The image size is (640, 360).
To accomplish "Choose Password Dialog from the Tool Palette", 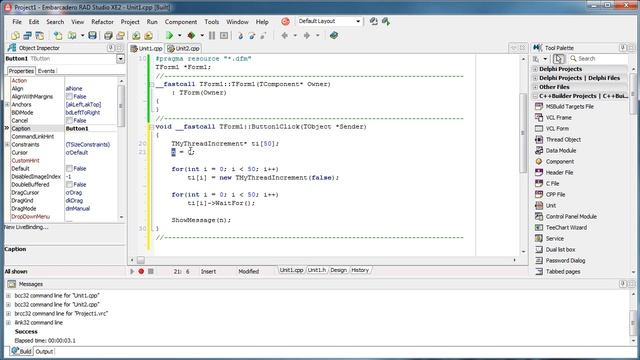I will click(565, 260).
